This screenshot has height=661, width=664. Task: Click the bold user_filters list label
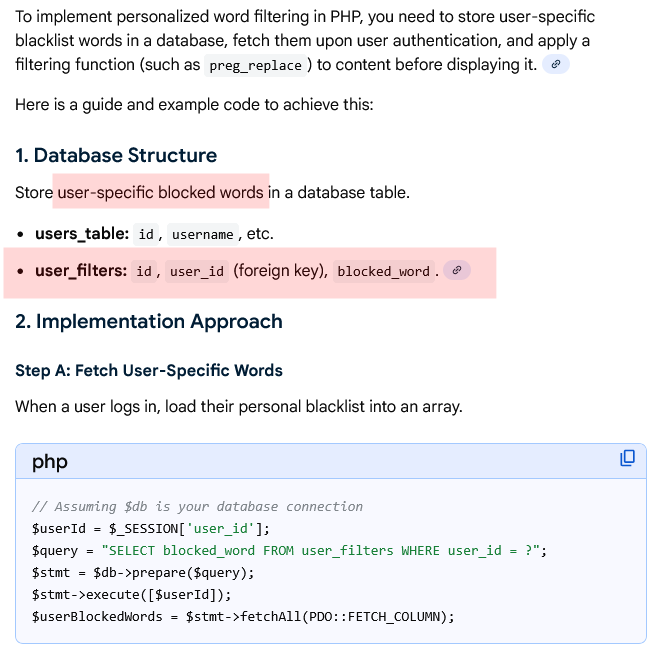coord(81,271)
